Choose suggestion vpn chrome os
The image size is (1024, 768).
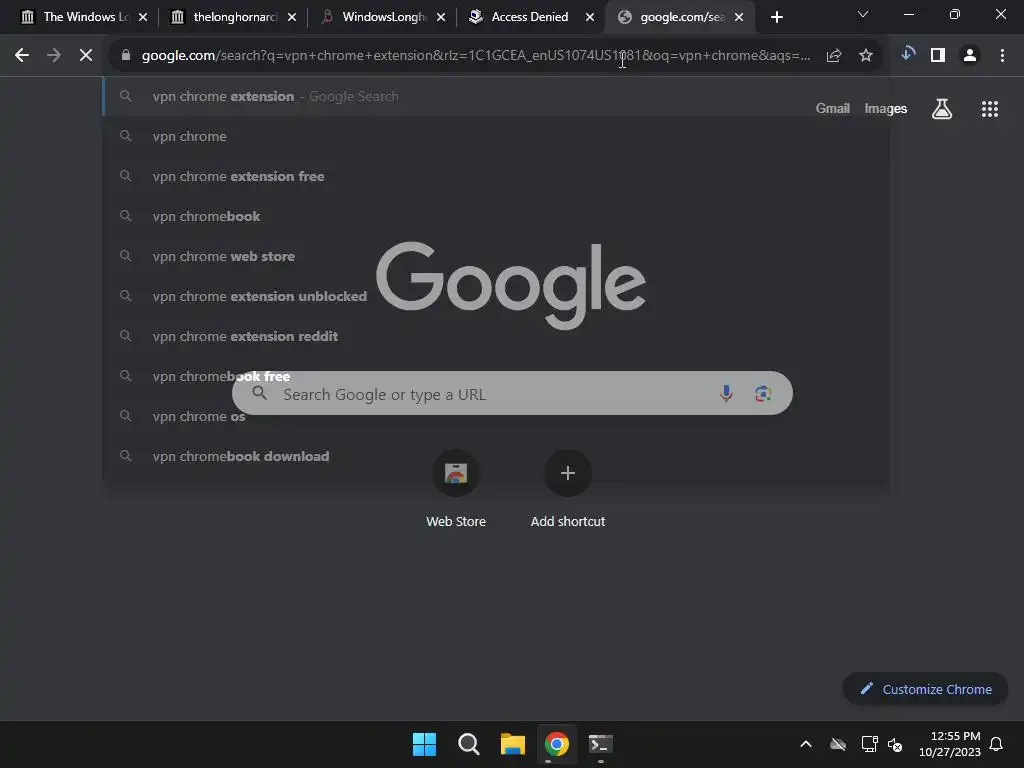pos(496,416)
